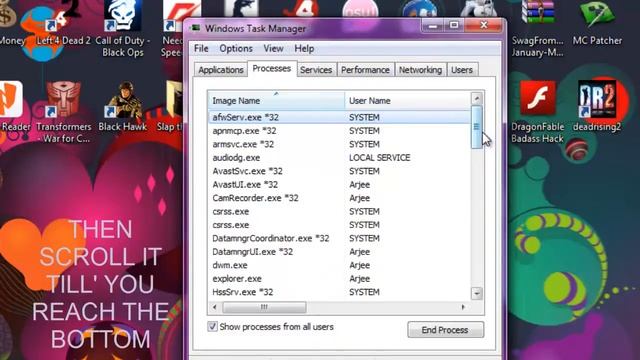Click vertical scrollbar down arrow
This screenshot has width=640, height=360.
point(477,293)
